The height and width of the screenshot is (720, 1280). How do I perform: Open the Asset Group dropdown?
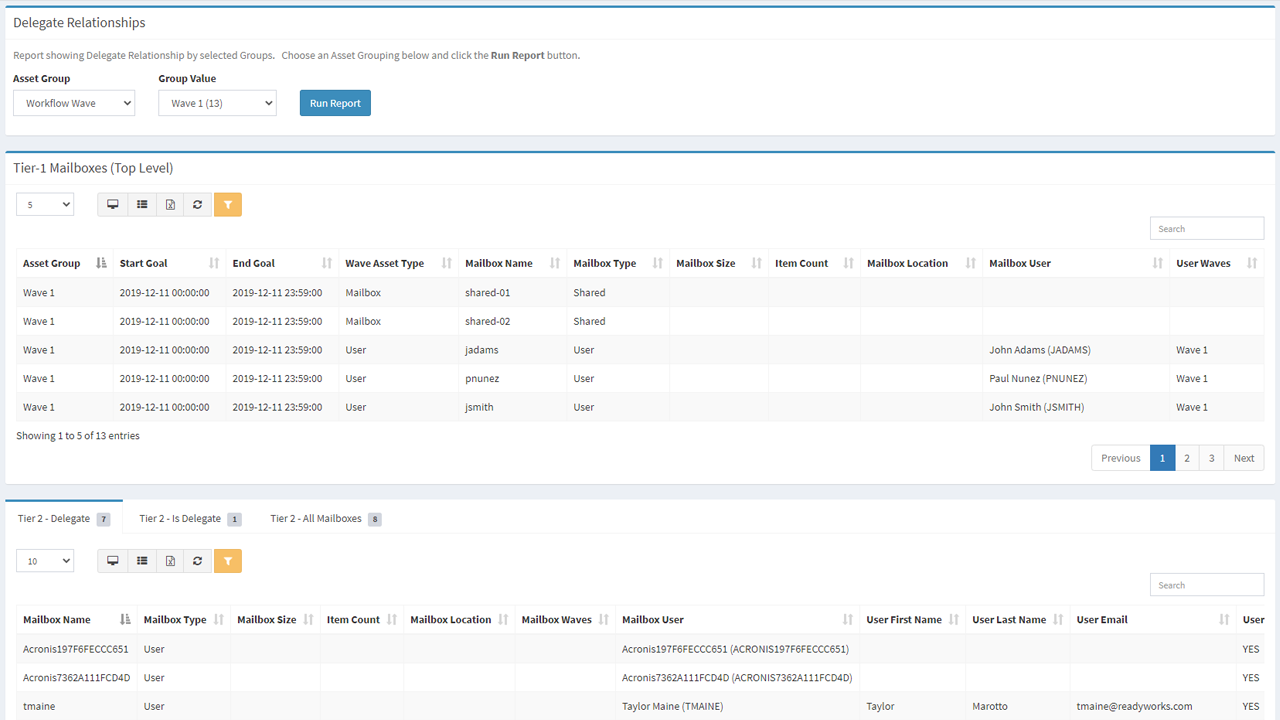coord(73,103)
